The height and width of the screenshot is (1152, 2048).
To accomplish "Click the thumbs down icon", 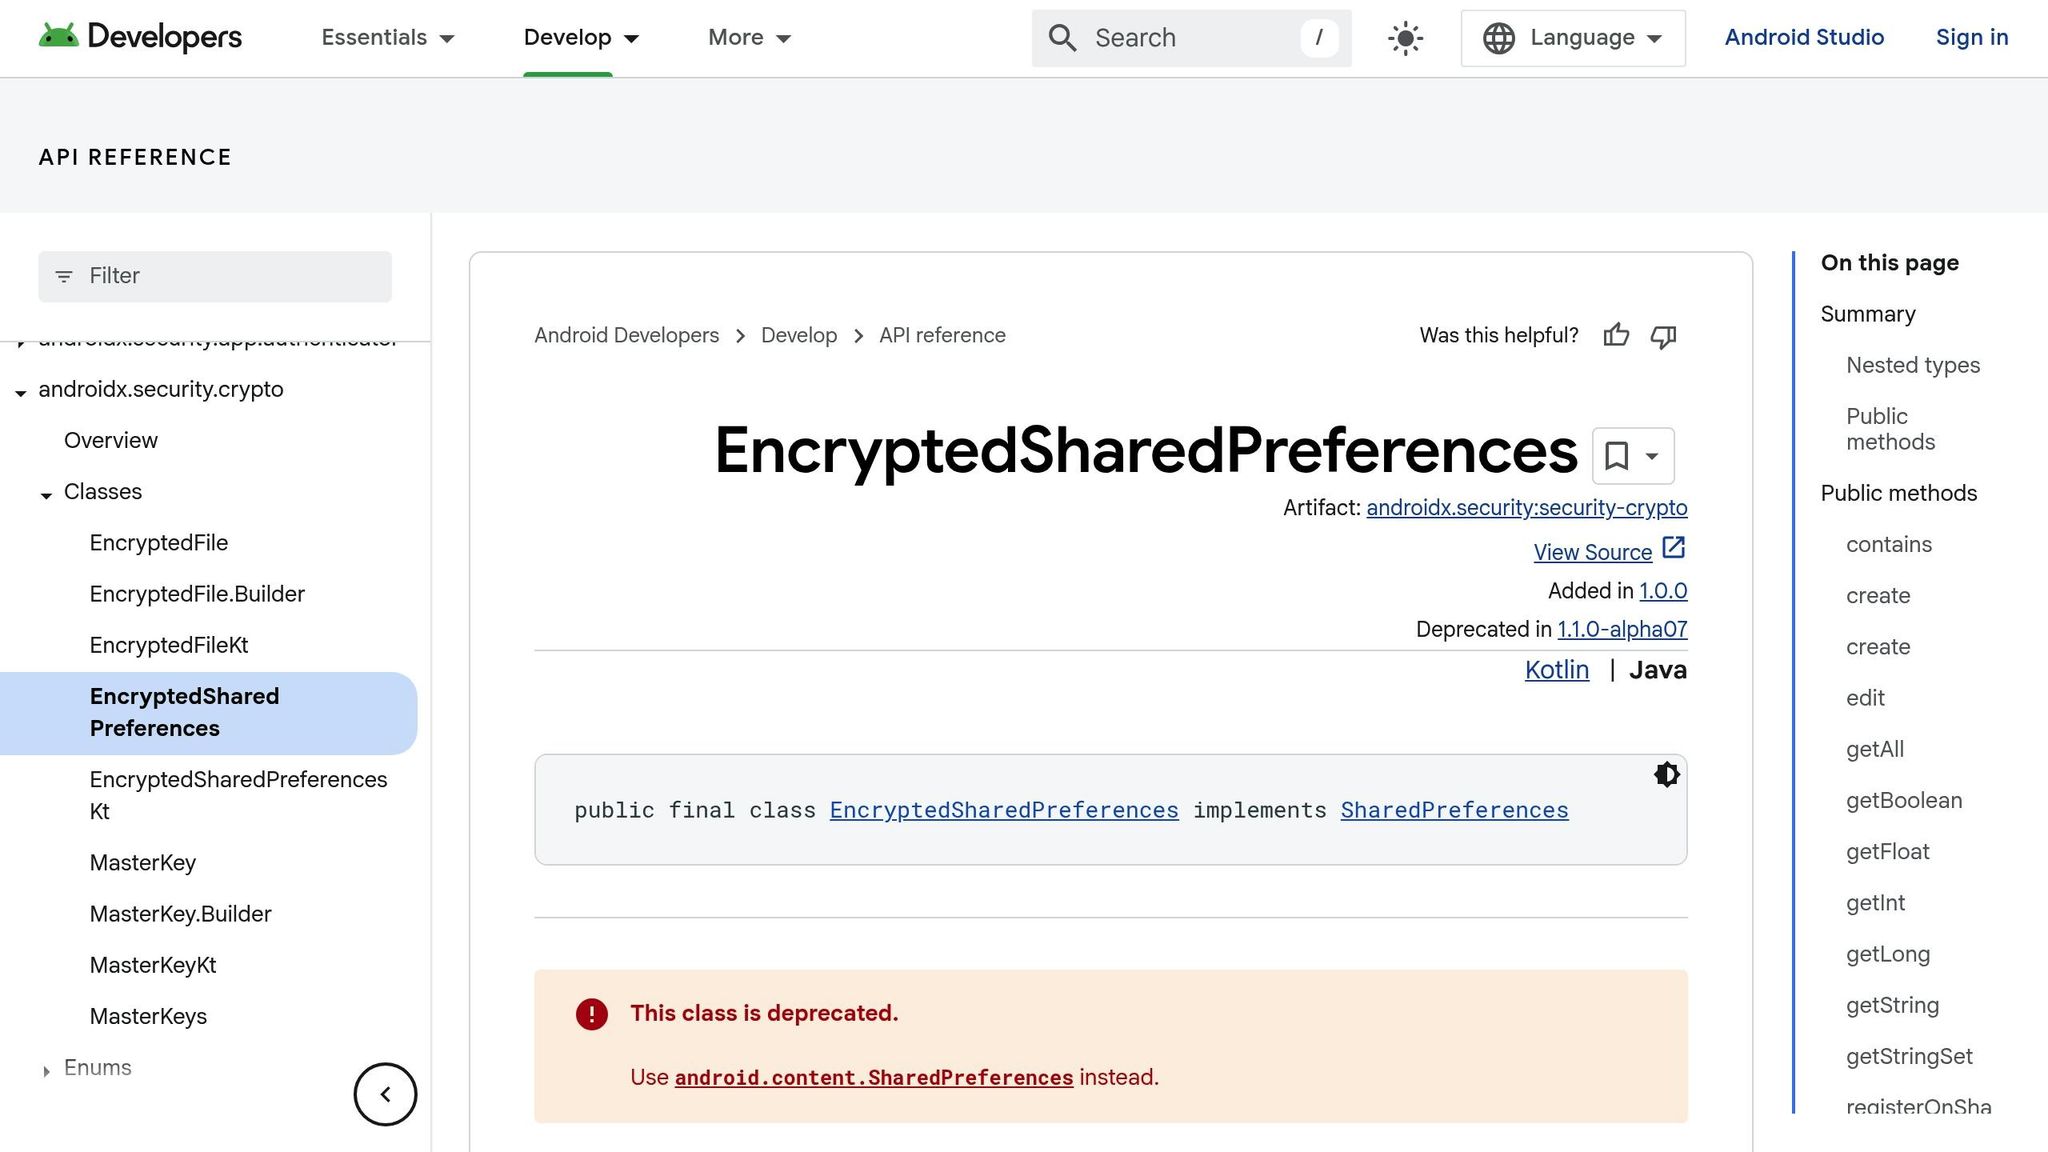I will [1663, 336].
